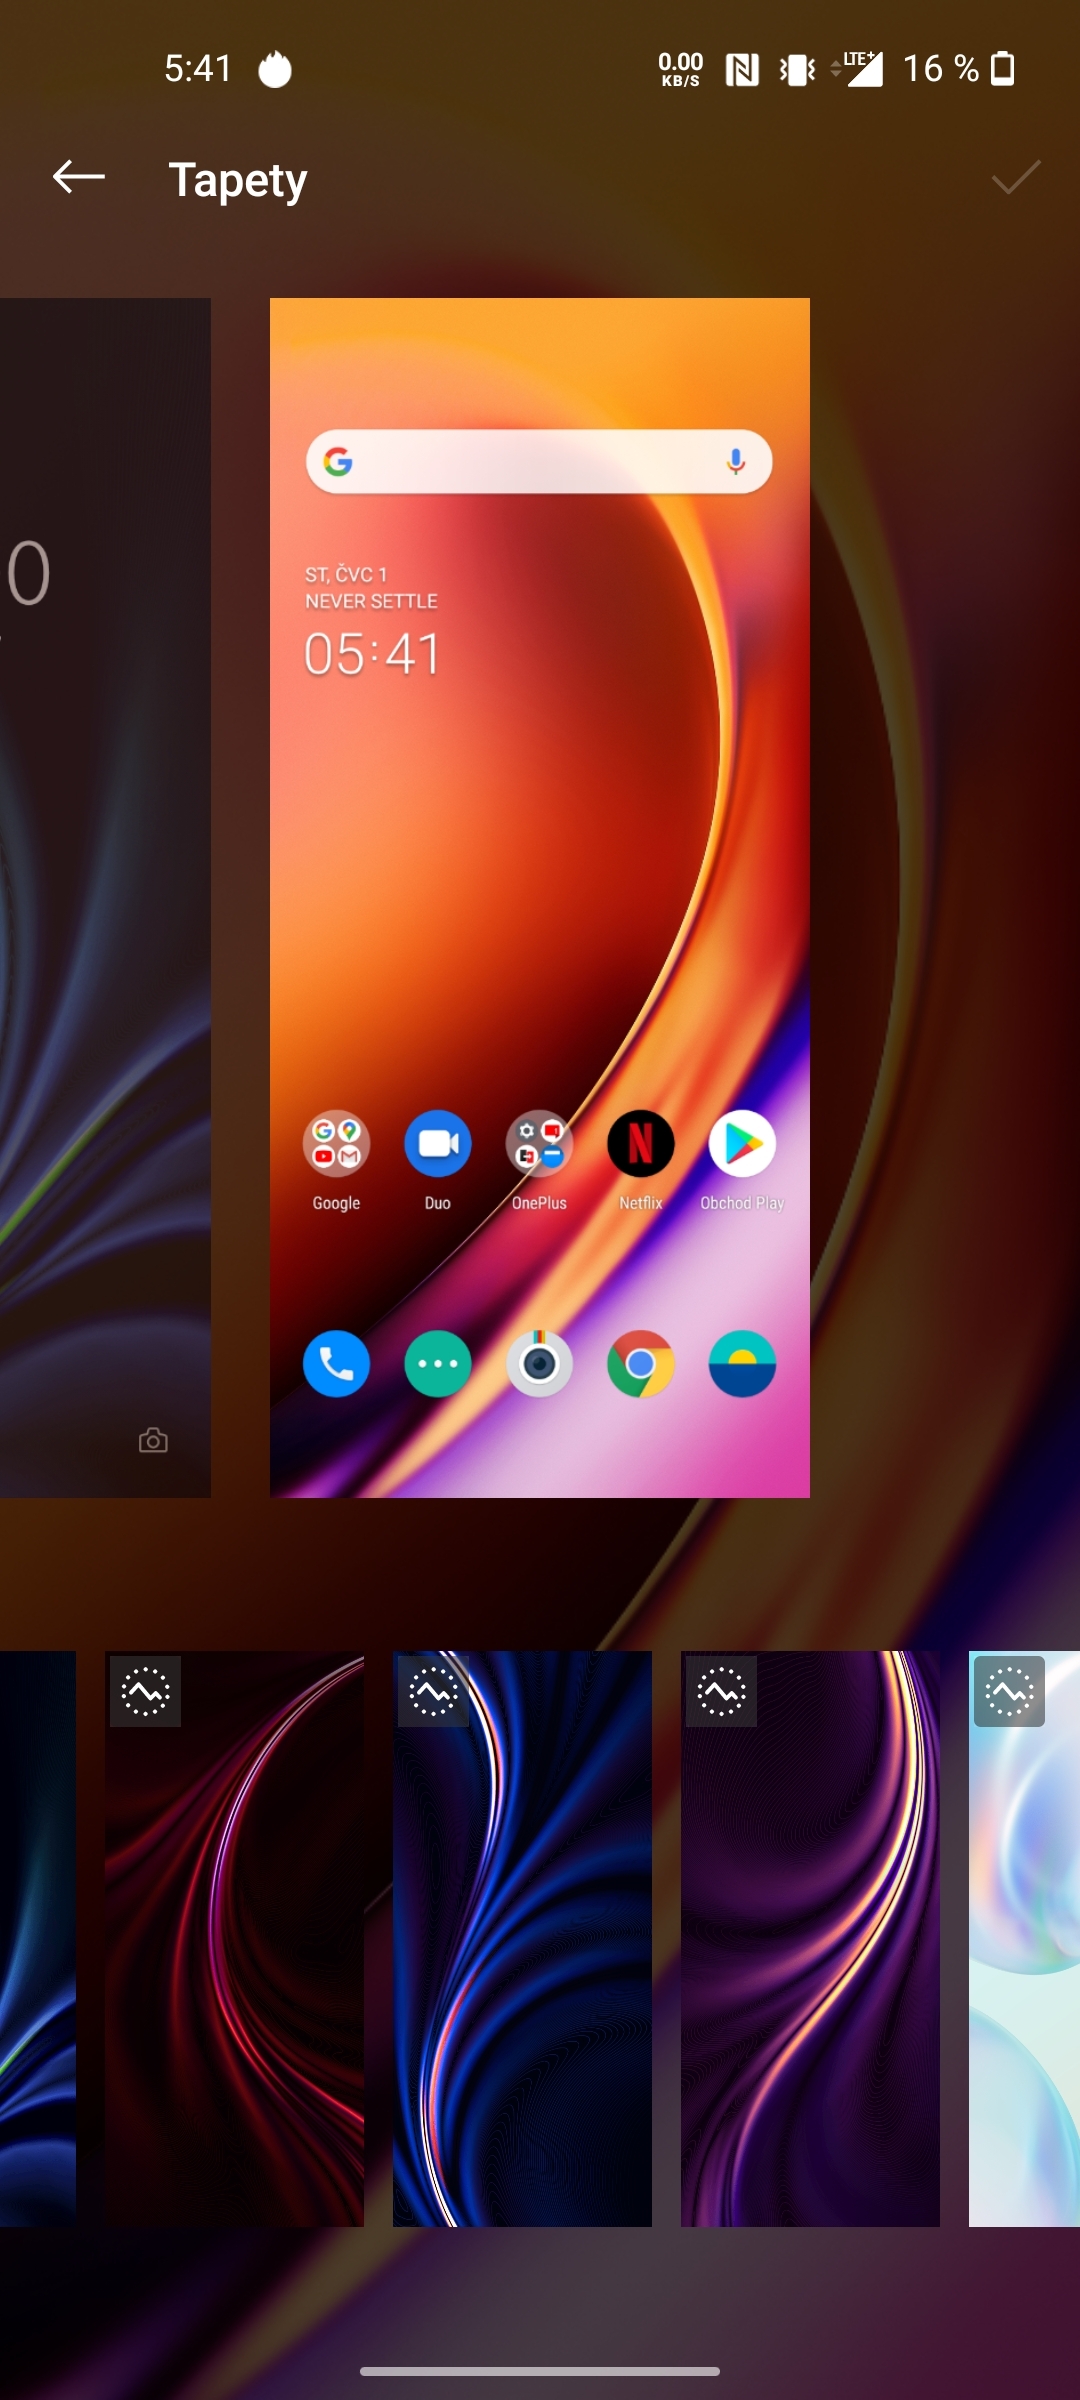Open the OnePlus folder icon in preview
The width and height of the screenshot is (1080, 2400).
[x=539, y=1144]
